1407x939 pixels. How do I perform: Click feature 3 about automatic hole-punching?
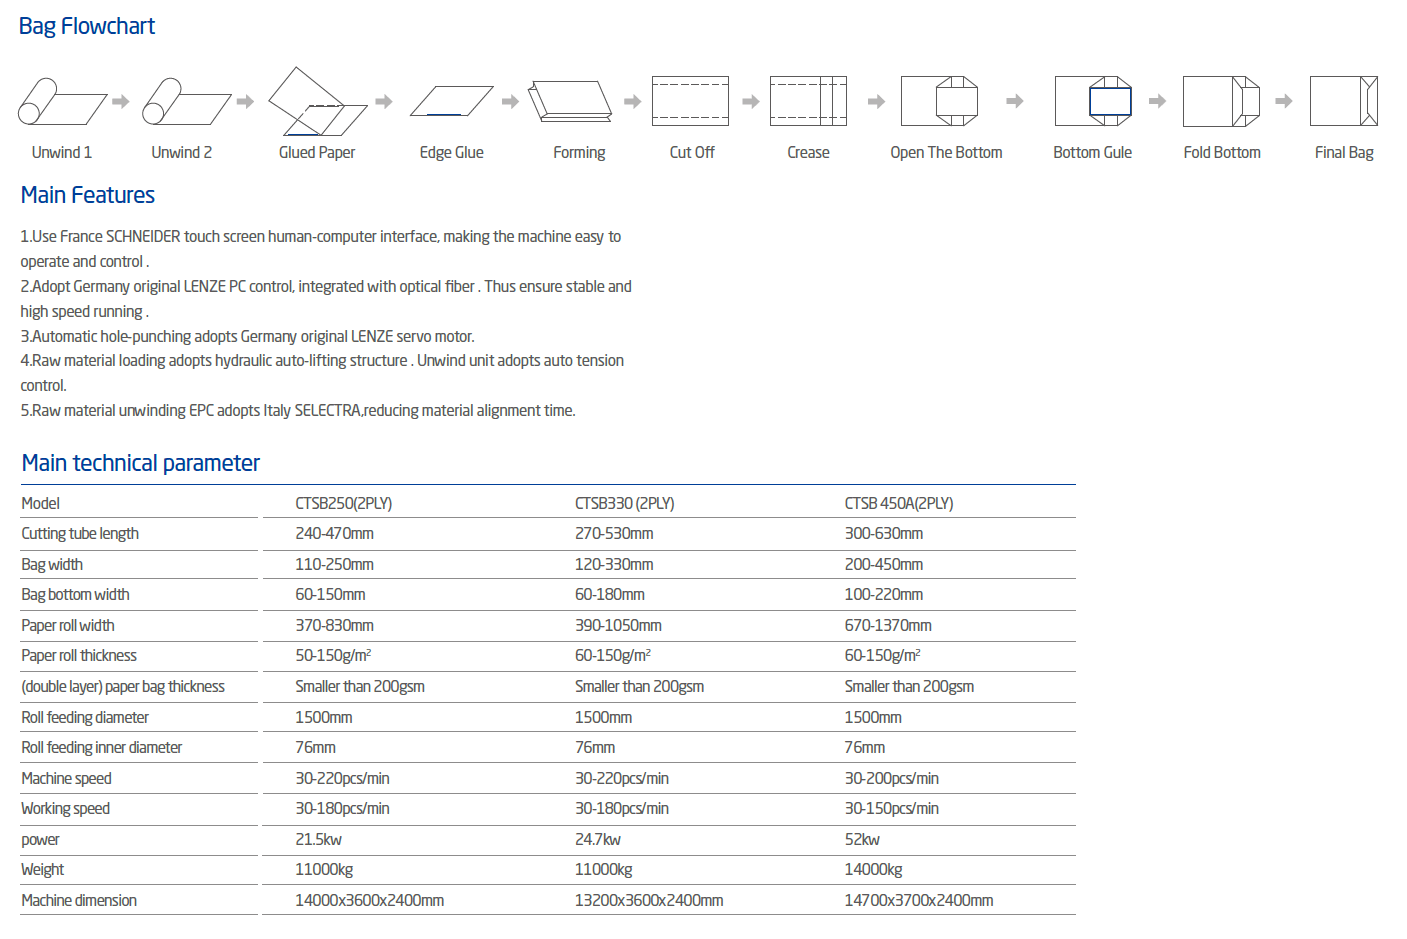click(x=247, y=336)
